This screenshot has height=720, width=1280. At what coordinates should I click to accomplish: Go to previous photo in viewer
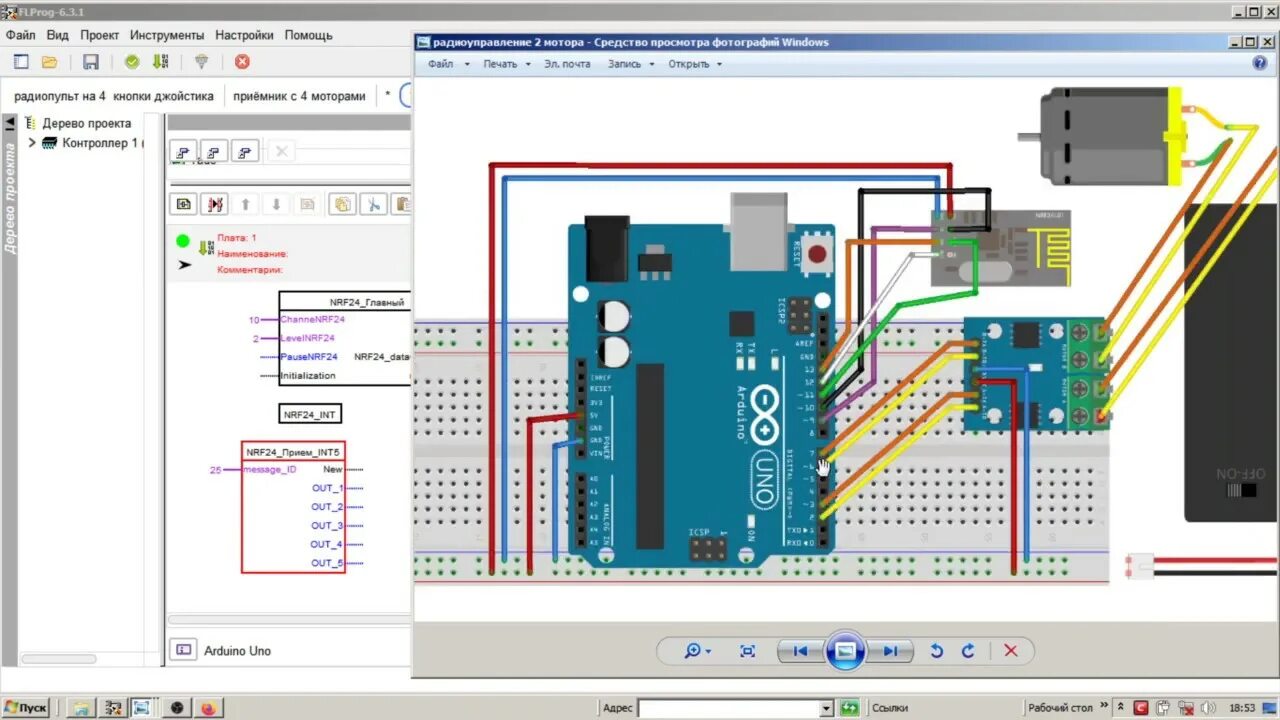click(x=800, y=651)
